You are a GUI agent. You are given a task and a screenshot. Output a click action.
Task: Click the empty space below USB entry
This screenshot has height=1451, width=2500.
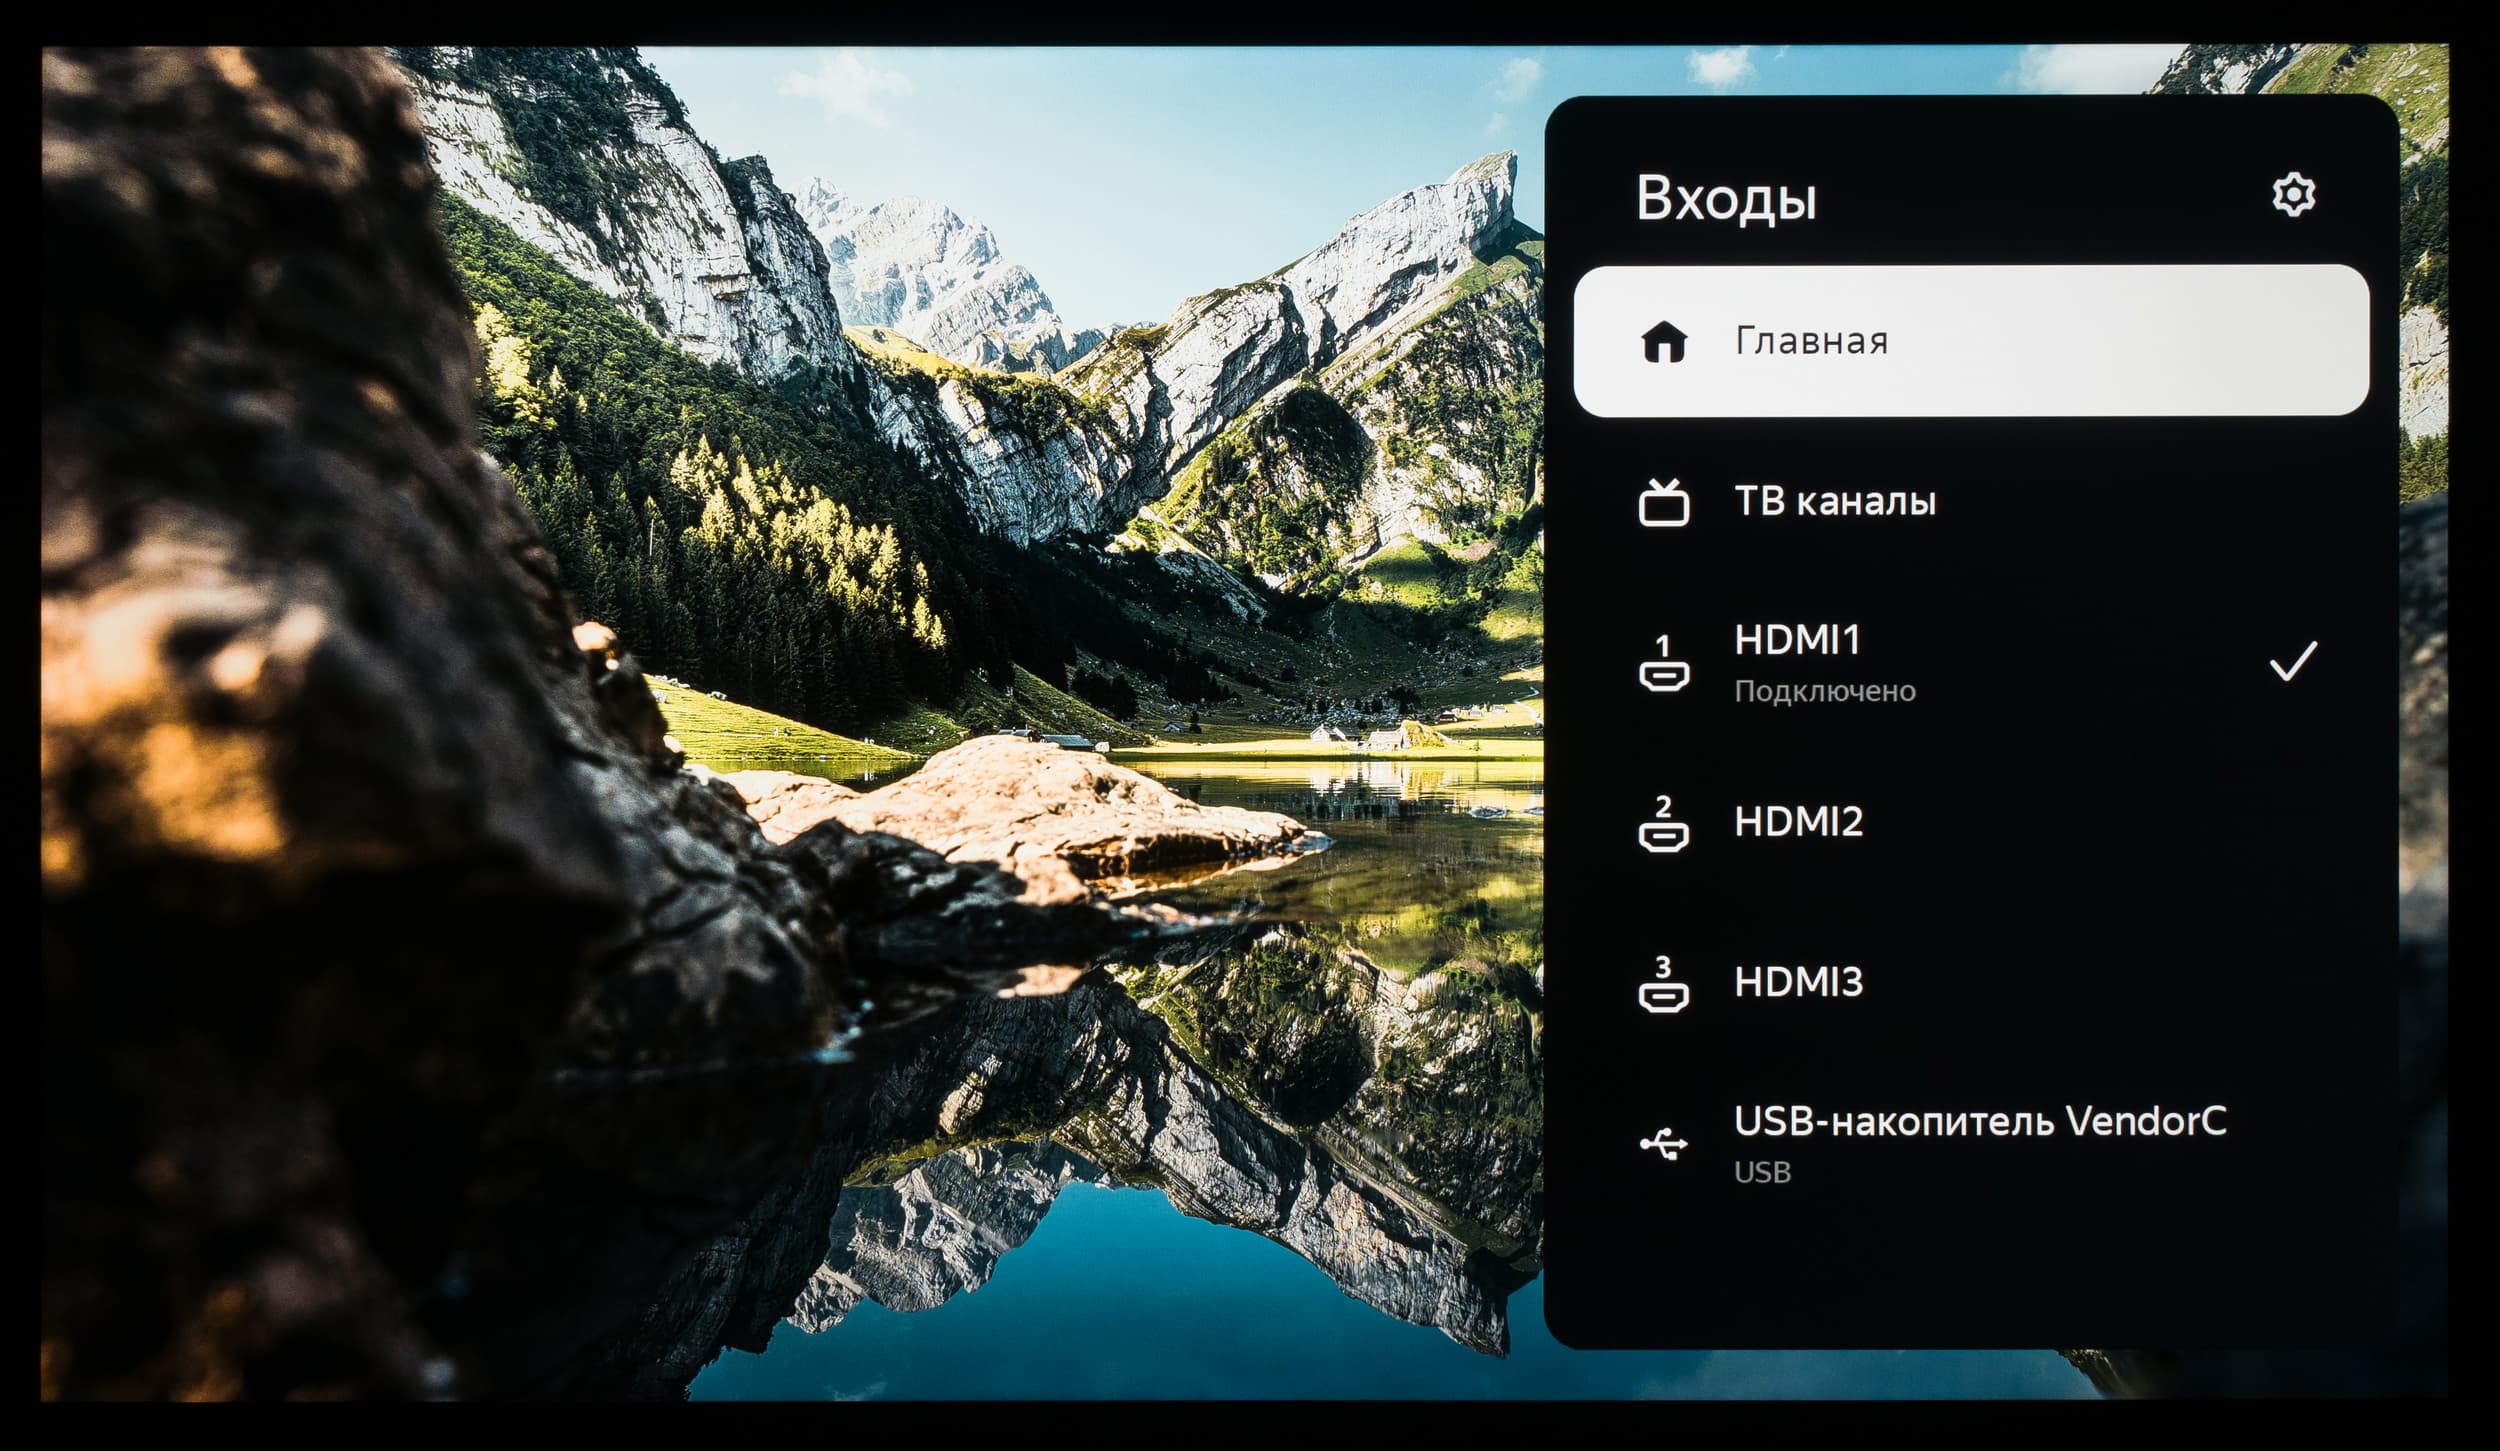(x=1970, y=1275)
